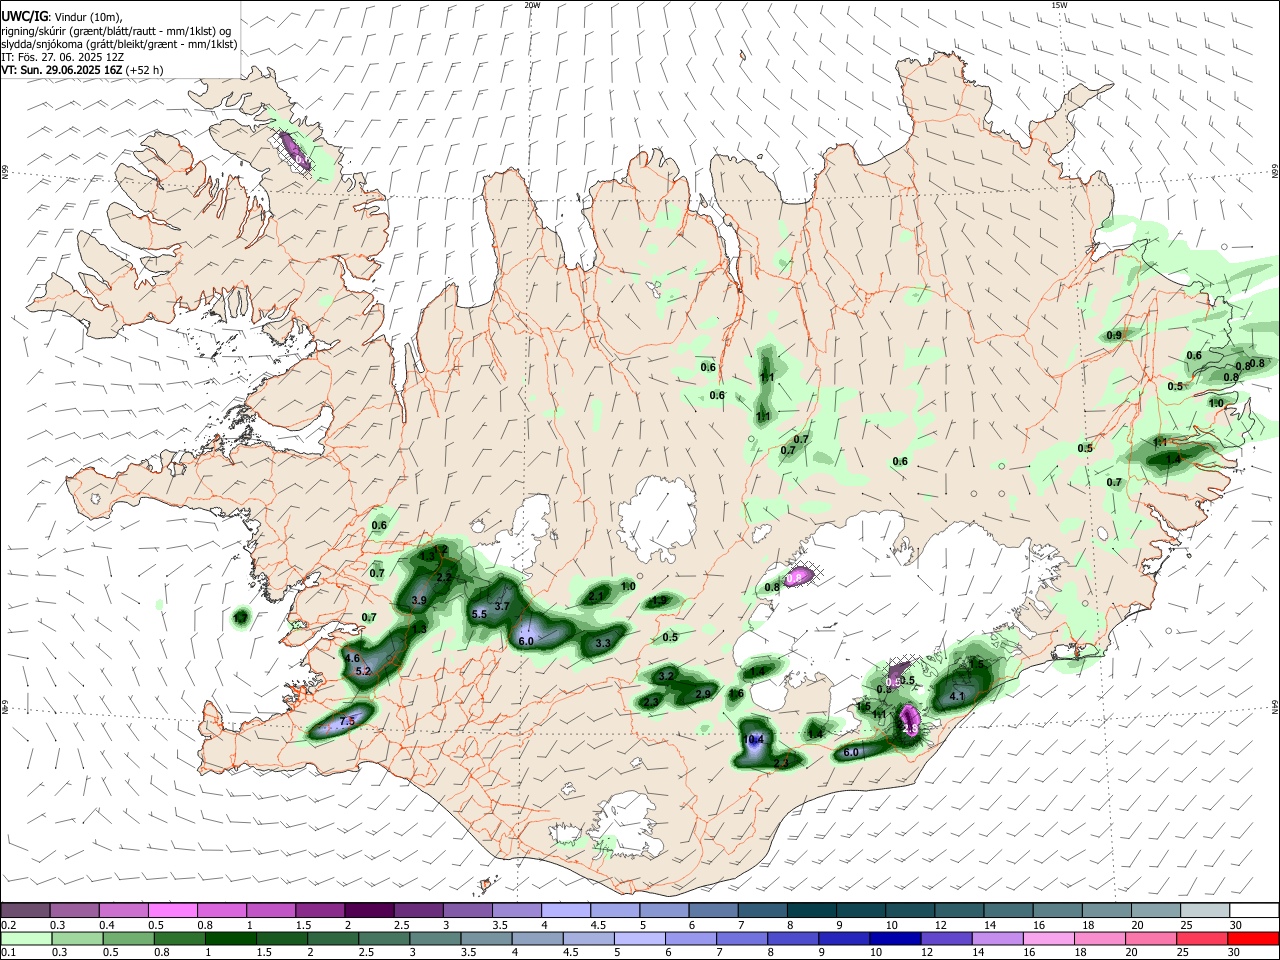Click the 3.2 rainfall label
This screenshot has width=1280, height=960.
pos(666,676)
